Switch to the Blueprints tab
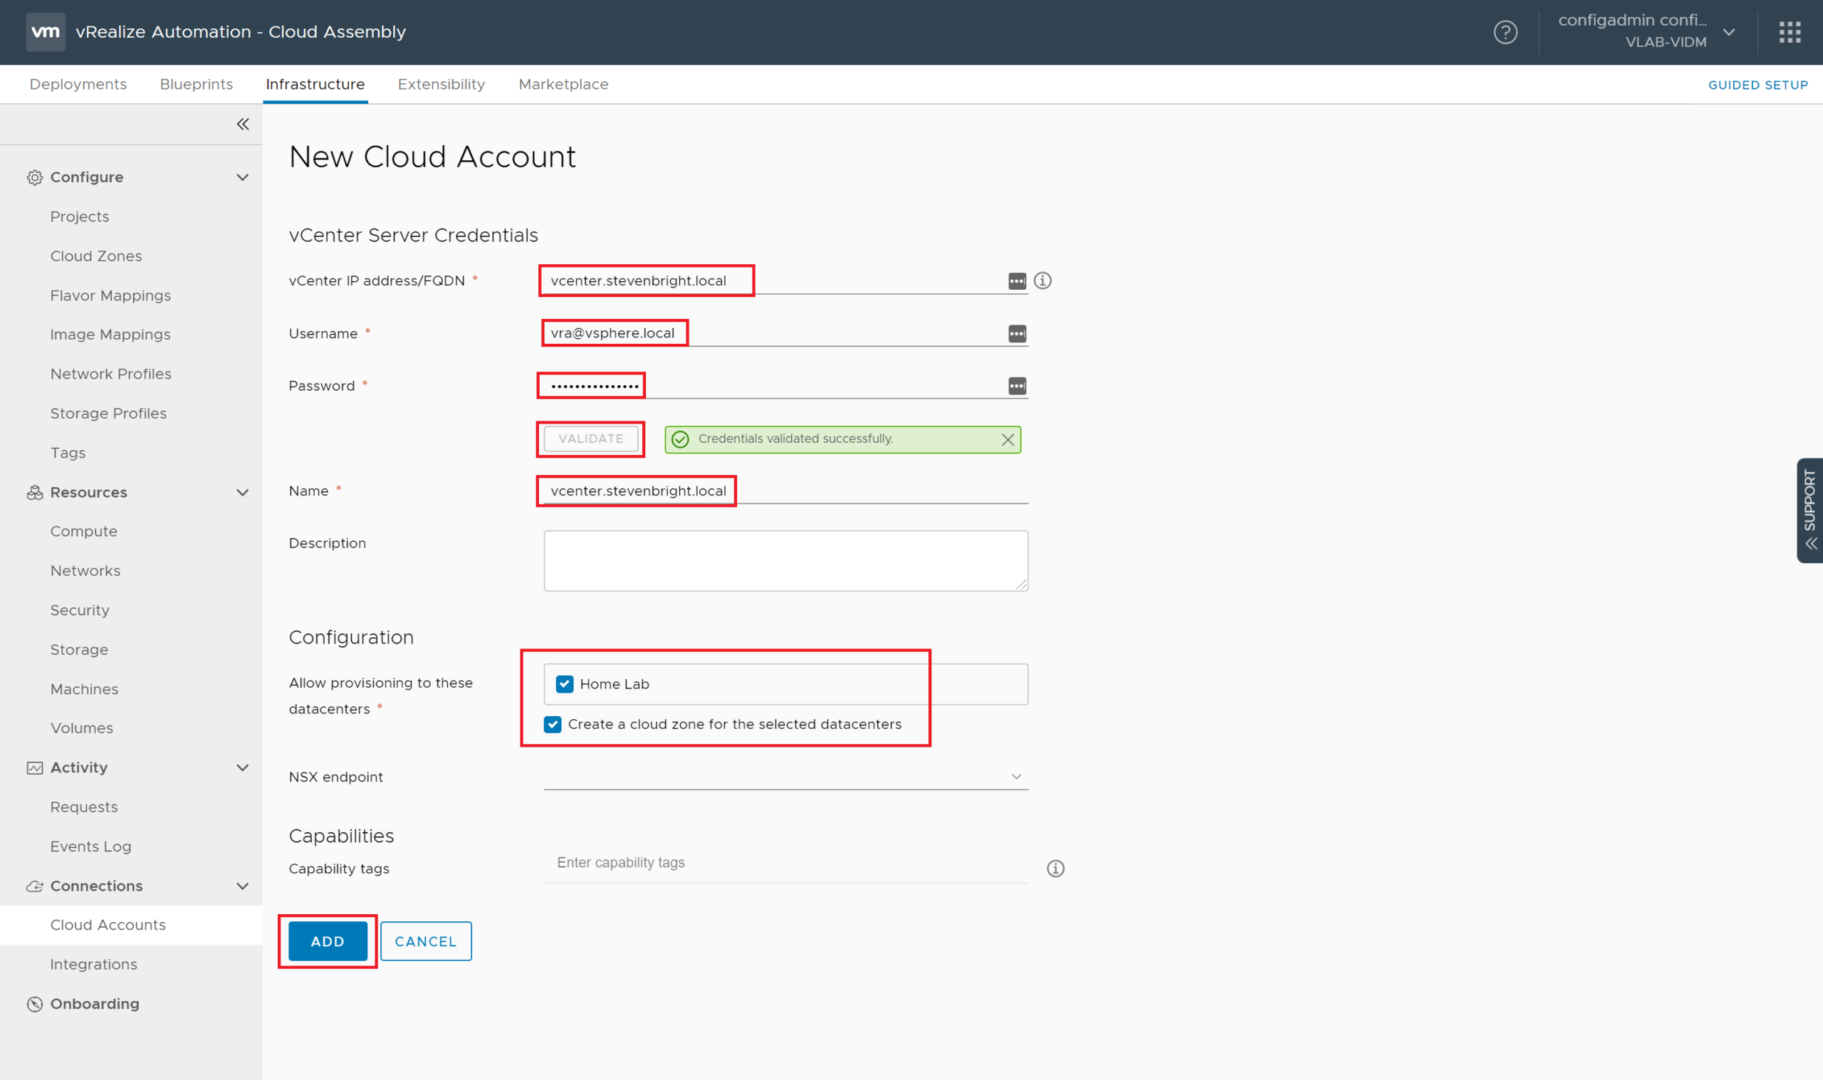1823x1080 pixels. pyautogui.click(x=196, y=84)
